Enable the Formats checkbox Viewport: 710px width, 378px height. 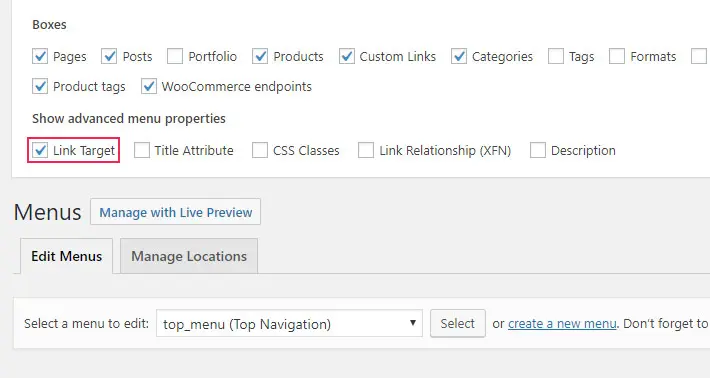[x=617, y=56]
